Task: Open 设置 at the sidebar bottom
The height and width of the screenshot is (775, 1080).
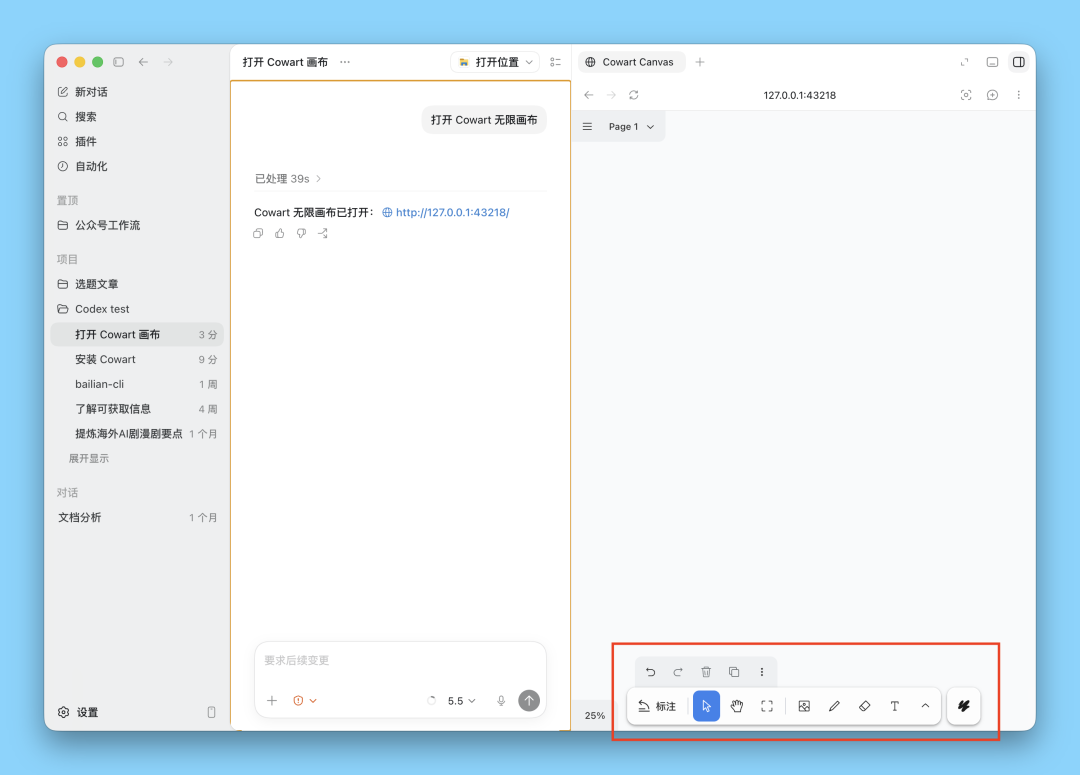Action: point(78,712)
